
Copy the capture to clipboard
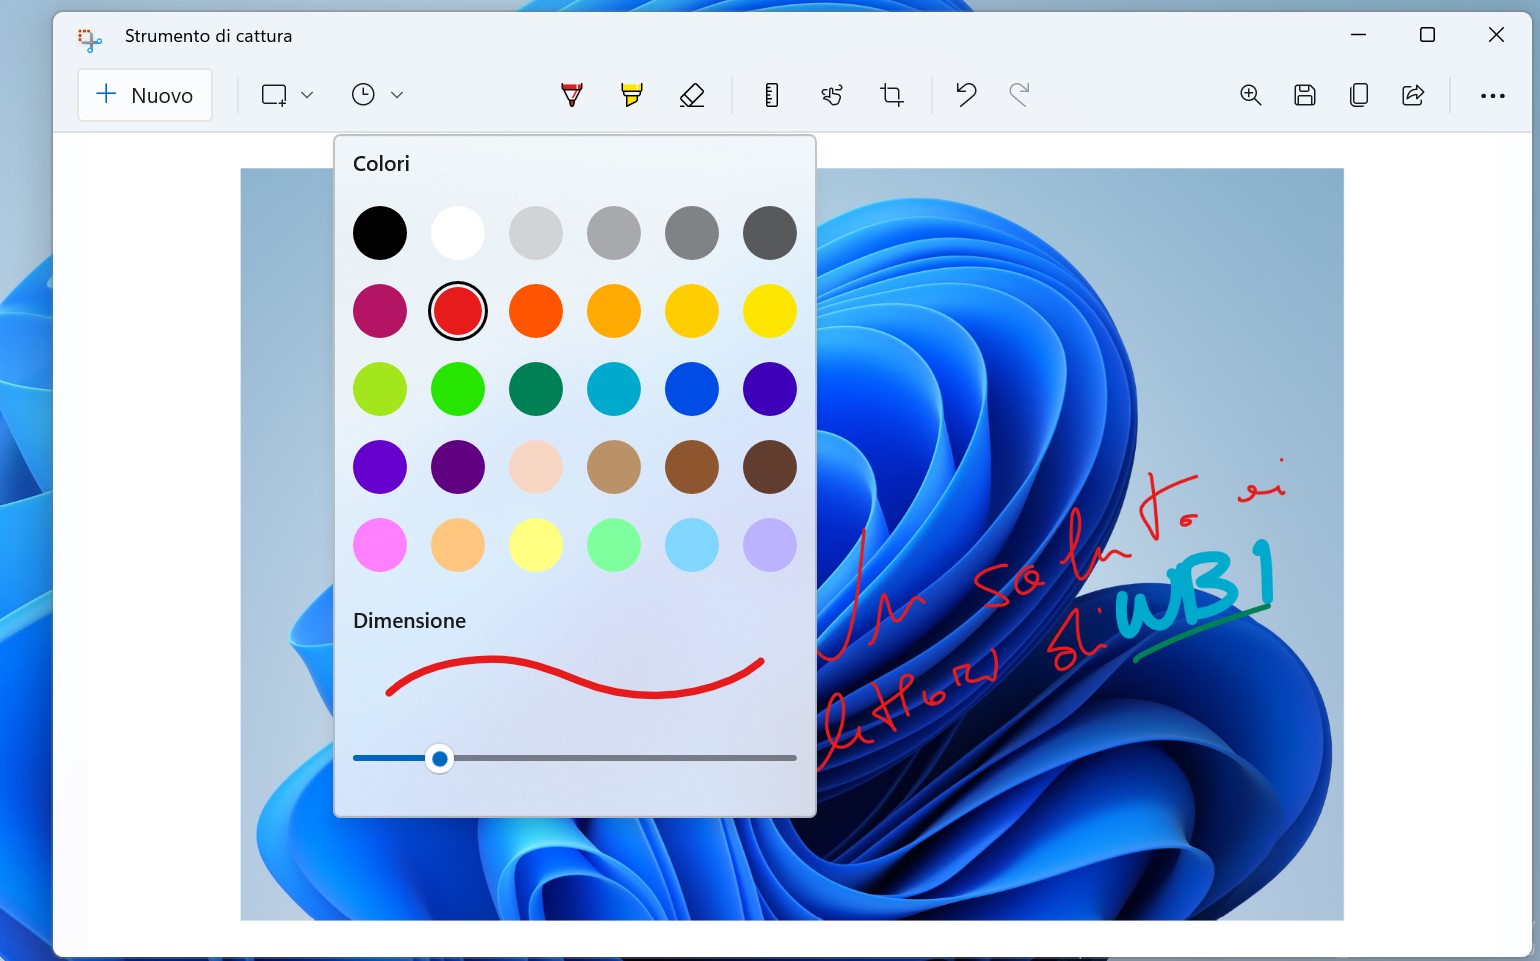(1359, 95)
